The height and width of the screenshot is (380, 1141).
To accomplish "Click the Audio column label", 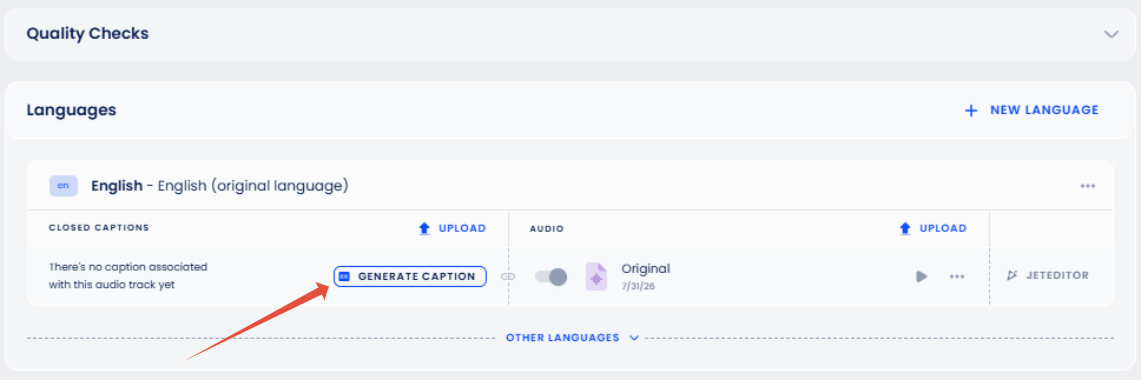I will point(546,229).
